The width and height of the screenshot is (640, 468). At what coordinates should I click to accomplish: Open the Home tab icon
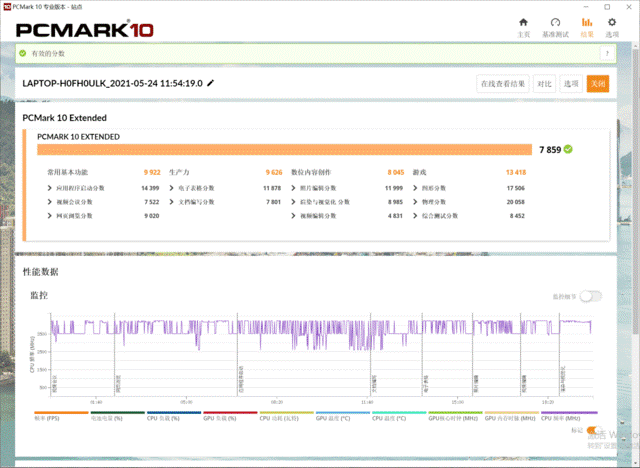coord(523,22)
